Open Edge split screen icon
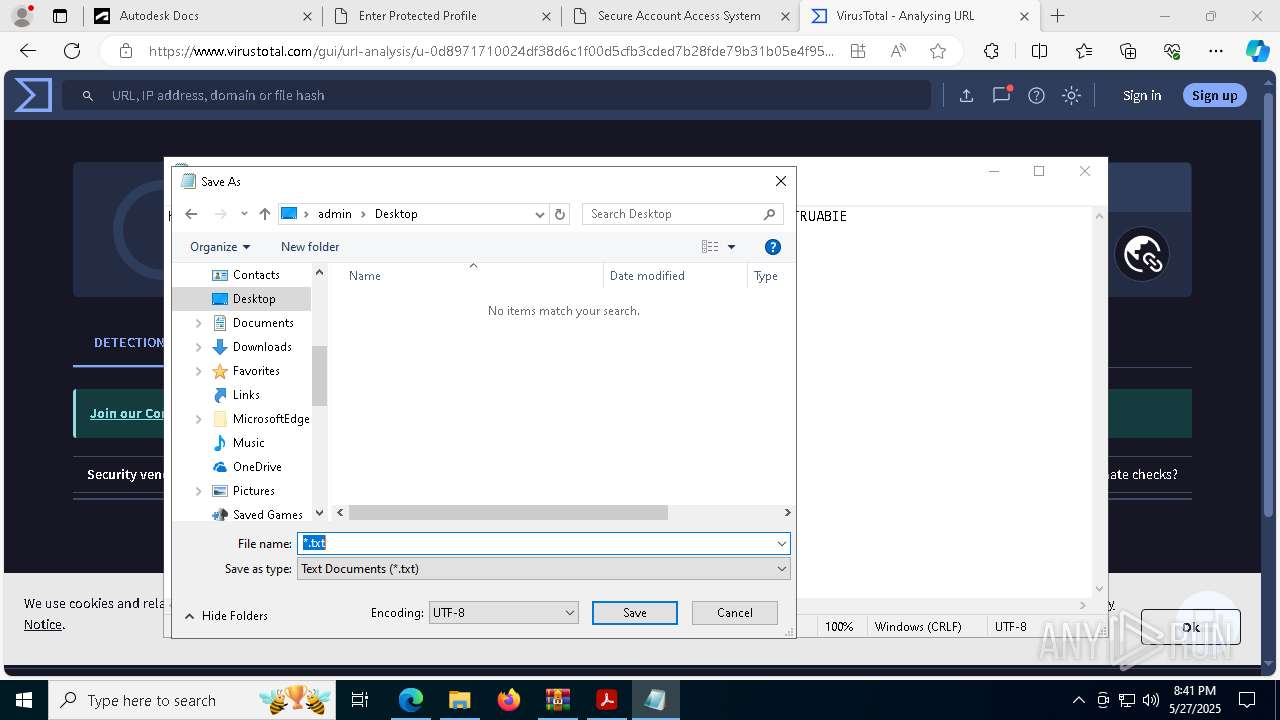 (1039, 51)
